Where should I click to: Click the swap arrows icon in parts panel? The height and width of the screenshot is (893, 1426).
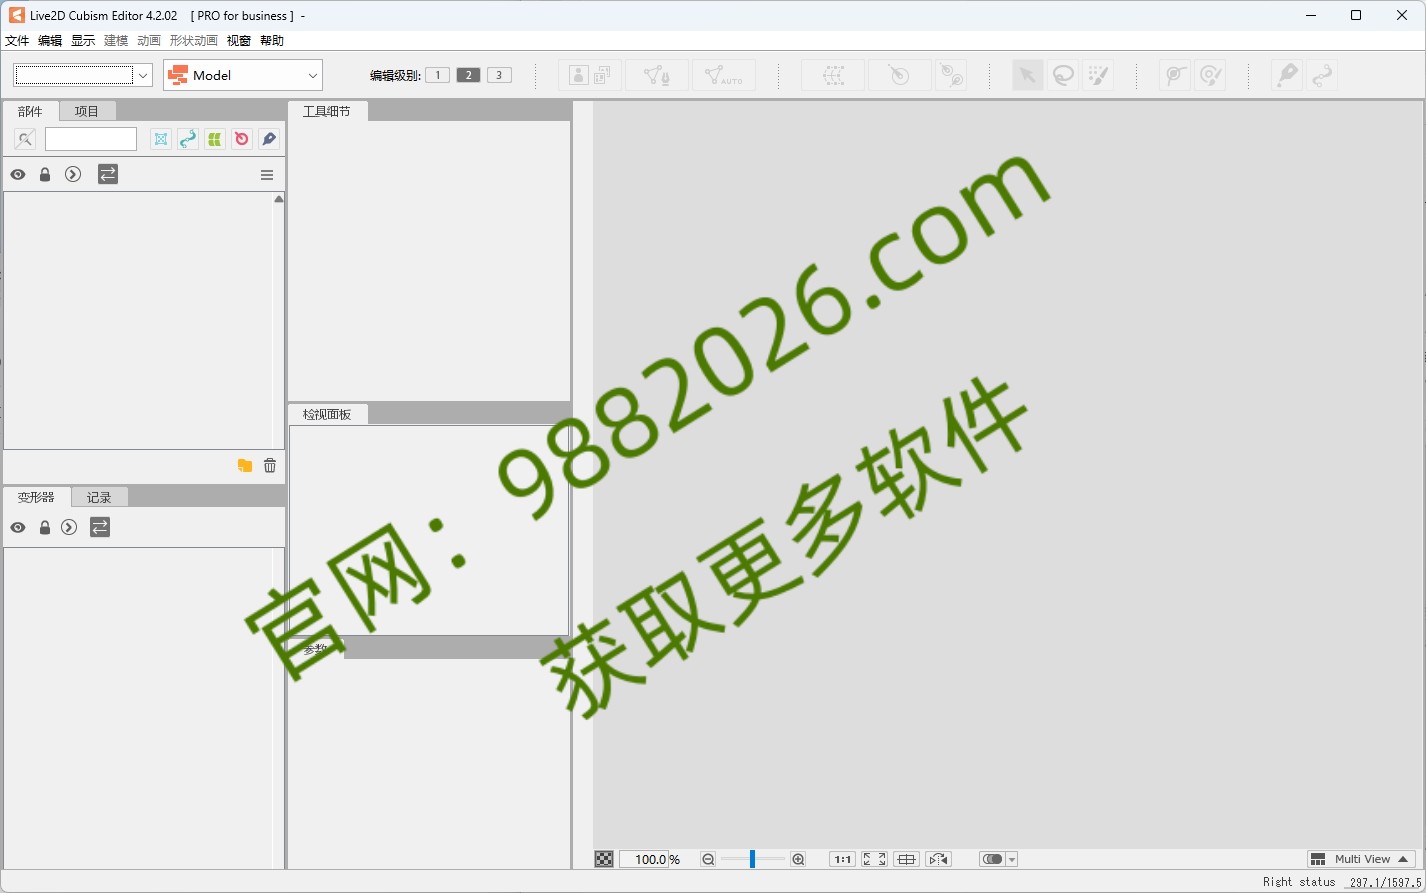coord(108,174)
